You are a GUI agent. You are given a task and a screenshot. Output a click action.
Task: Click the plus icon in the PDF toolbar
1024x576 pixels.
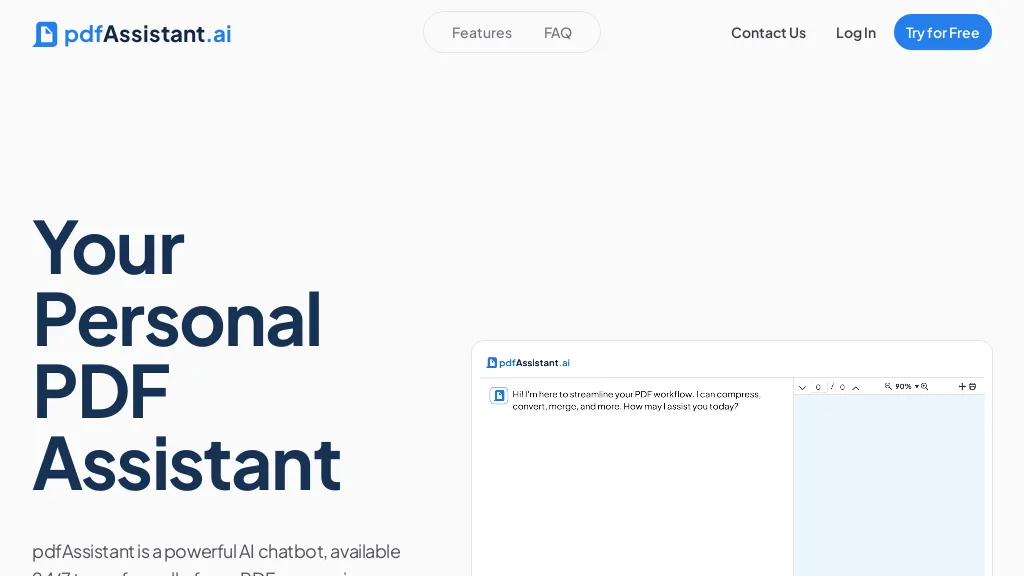pyautogui.click(x=962, y=387)
